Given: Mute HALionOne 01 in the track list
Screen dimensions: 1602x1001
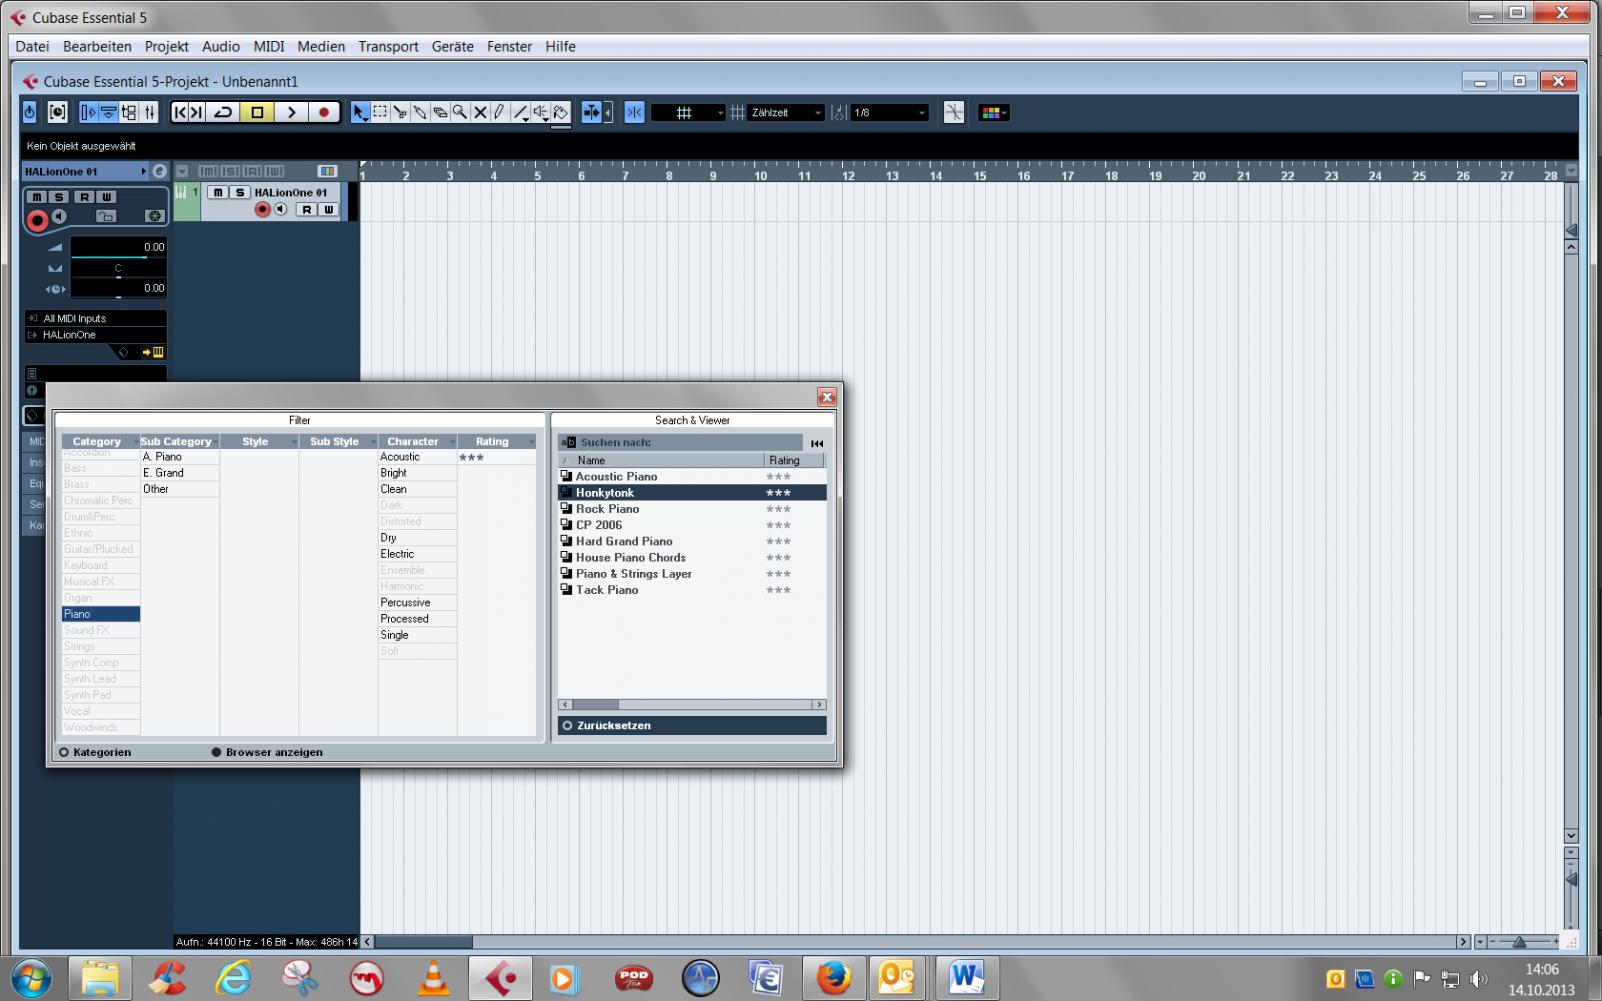Looking at the screenshot, I should tap(218, 192).
